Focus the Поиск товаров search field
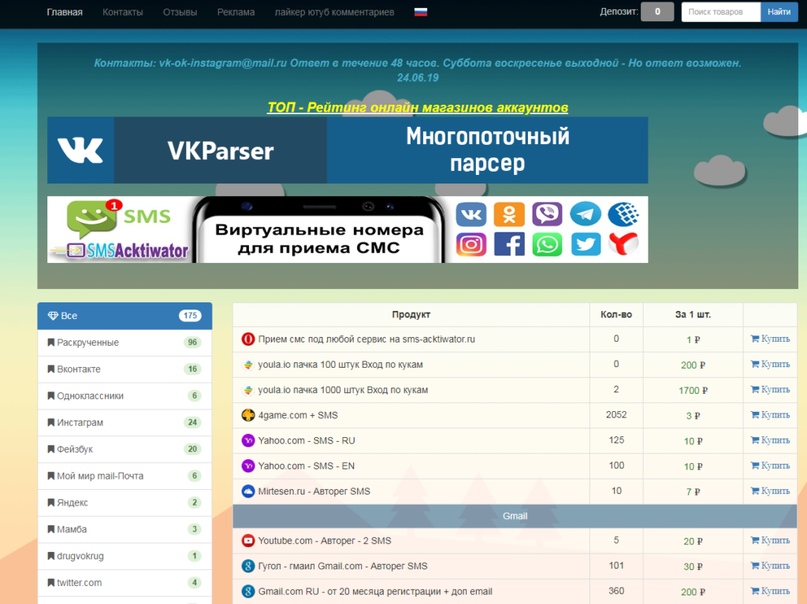807x604 pixels. [x=721, y=12]
